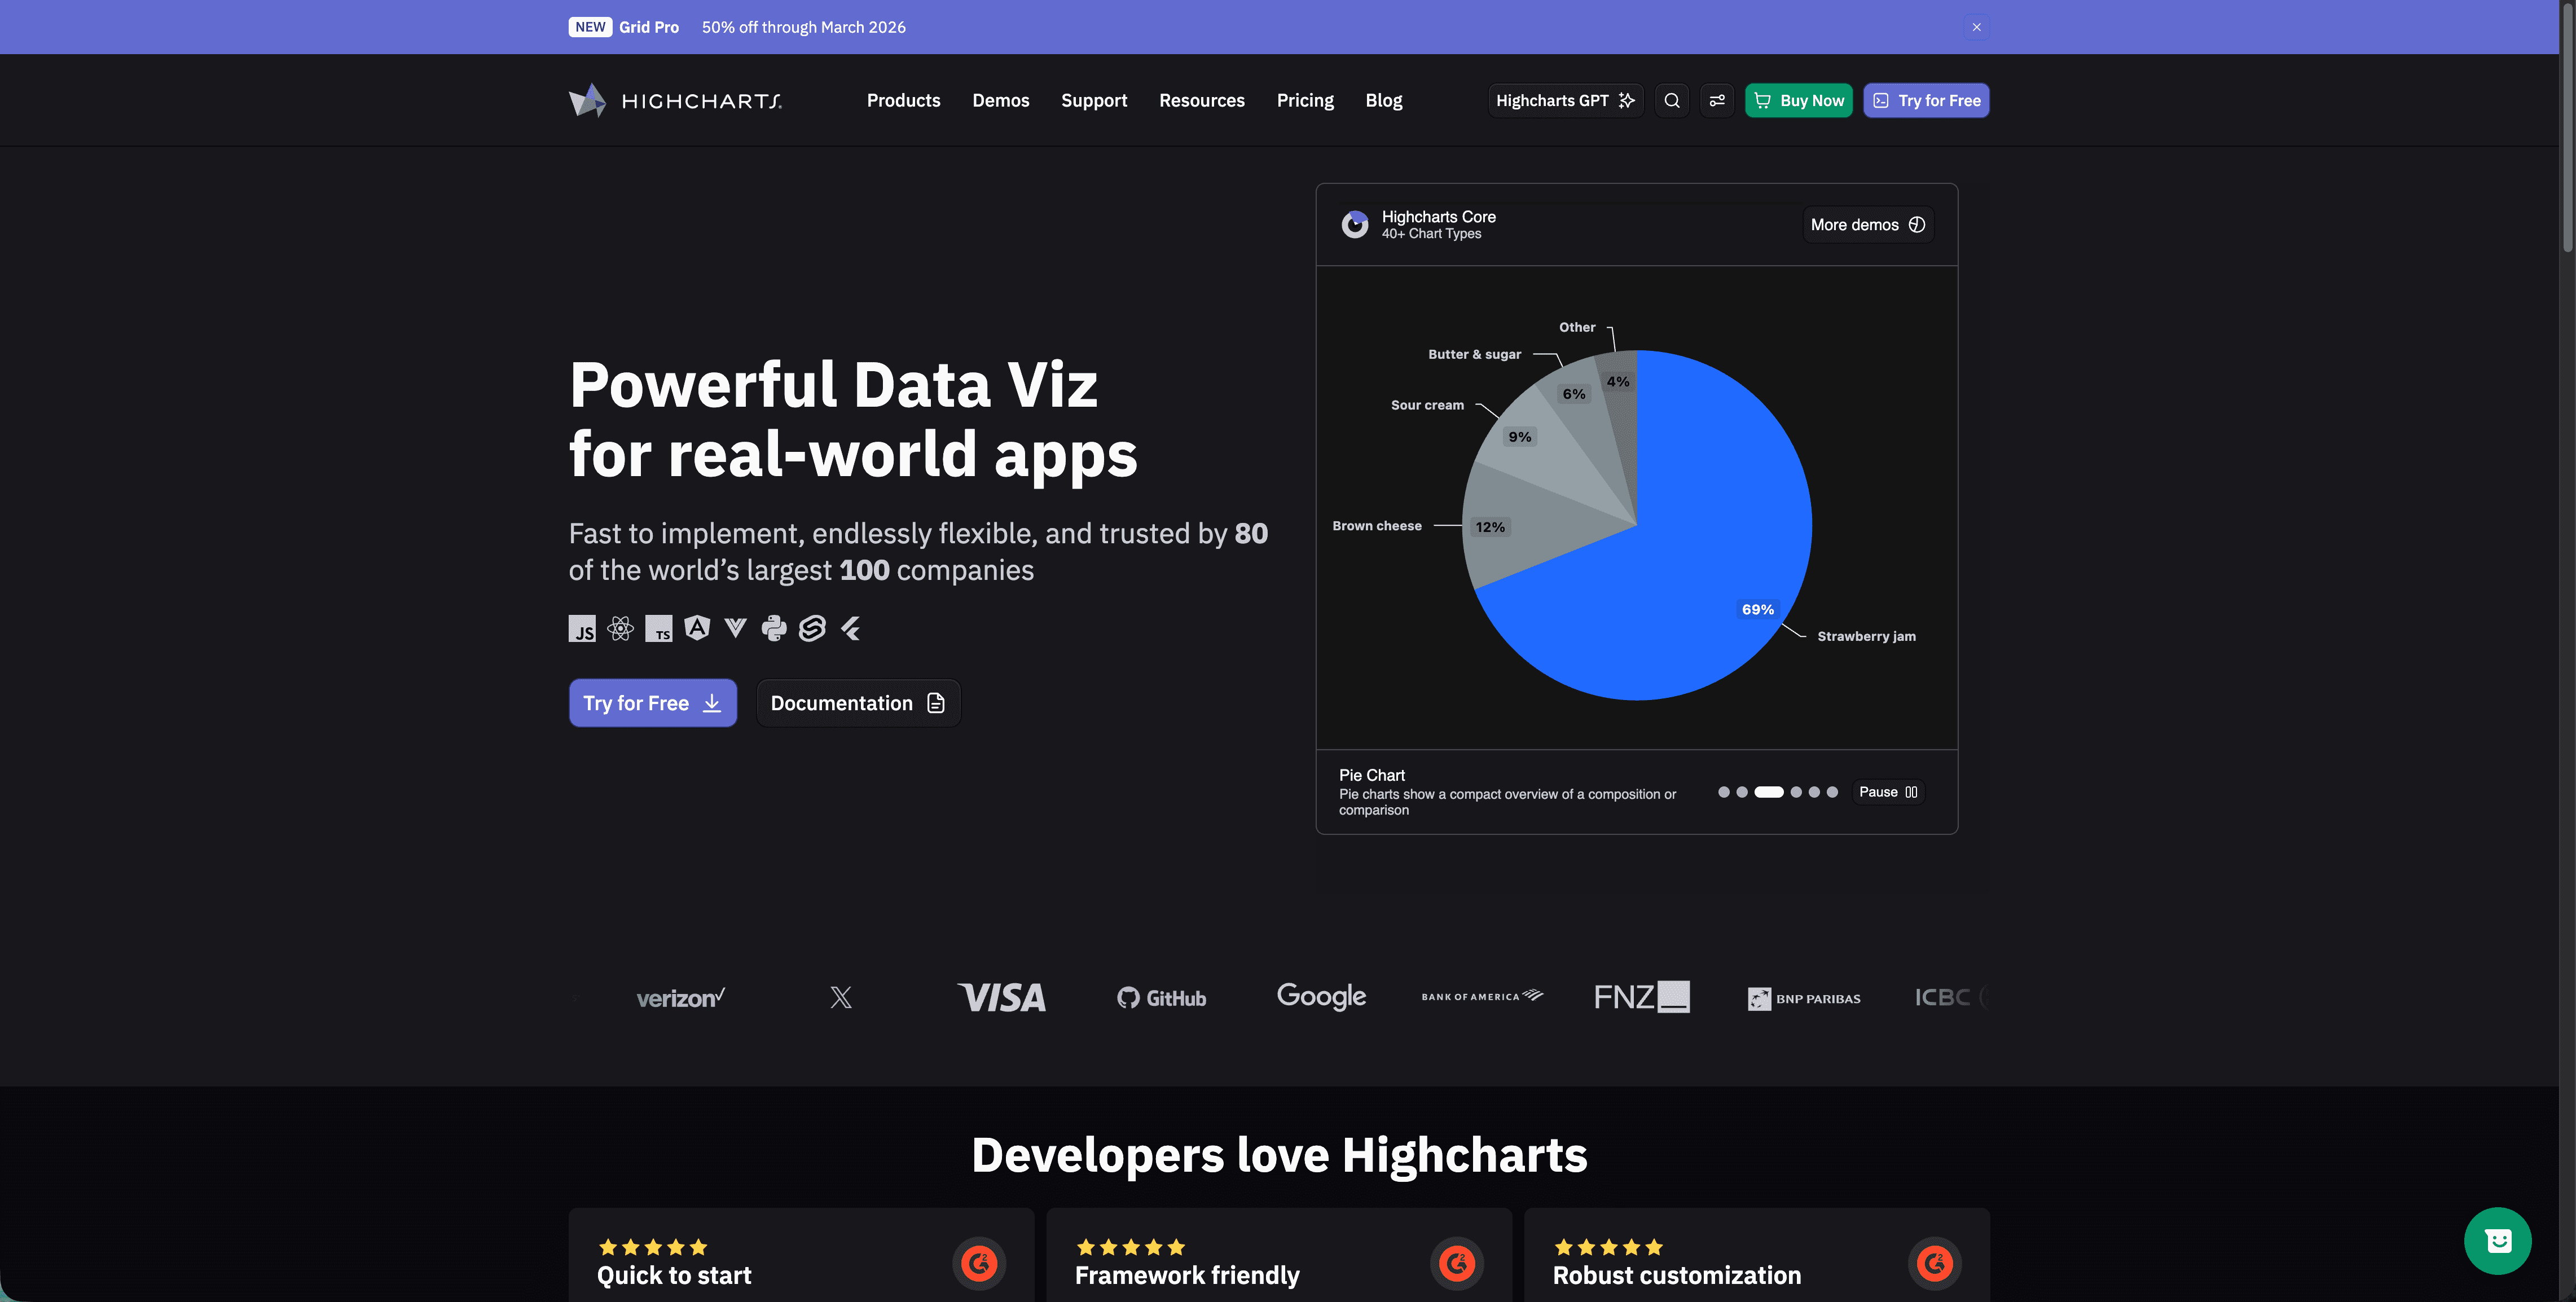Click the Svelte framework icon
Screen dimensions: 2576x1302
[812, 628]
